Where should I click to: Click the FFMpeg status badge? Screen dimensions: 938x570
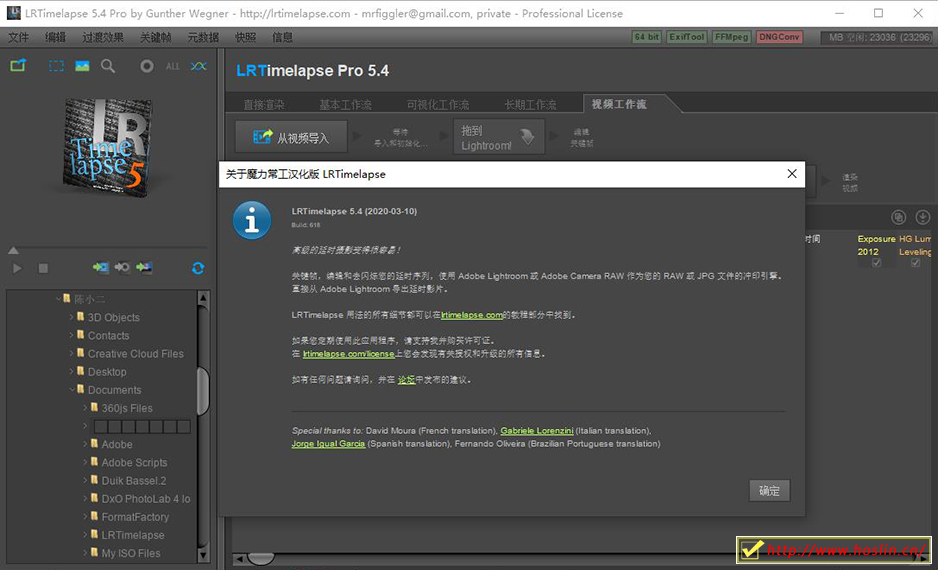coord(732,37)
